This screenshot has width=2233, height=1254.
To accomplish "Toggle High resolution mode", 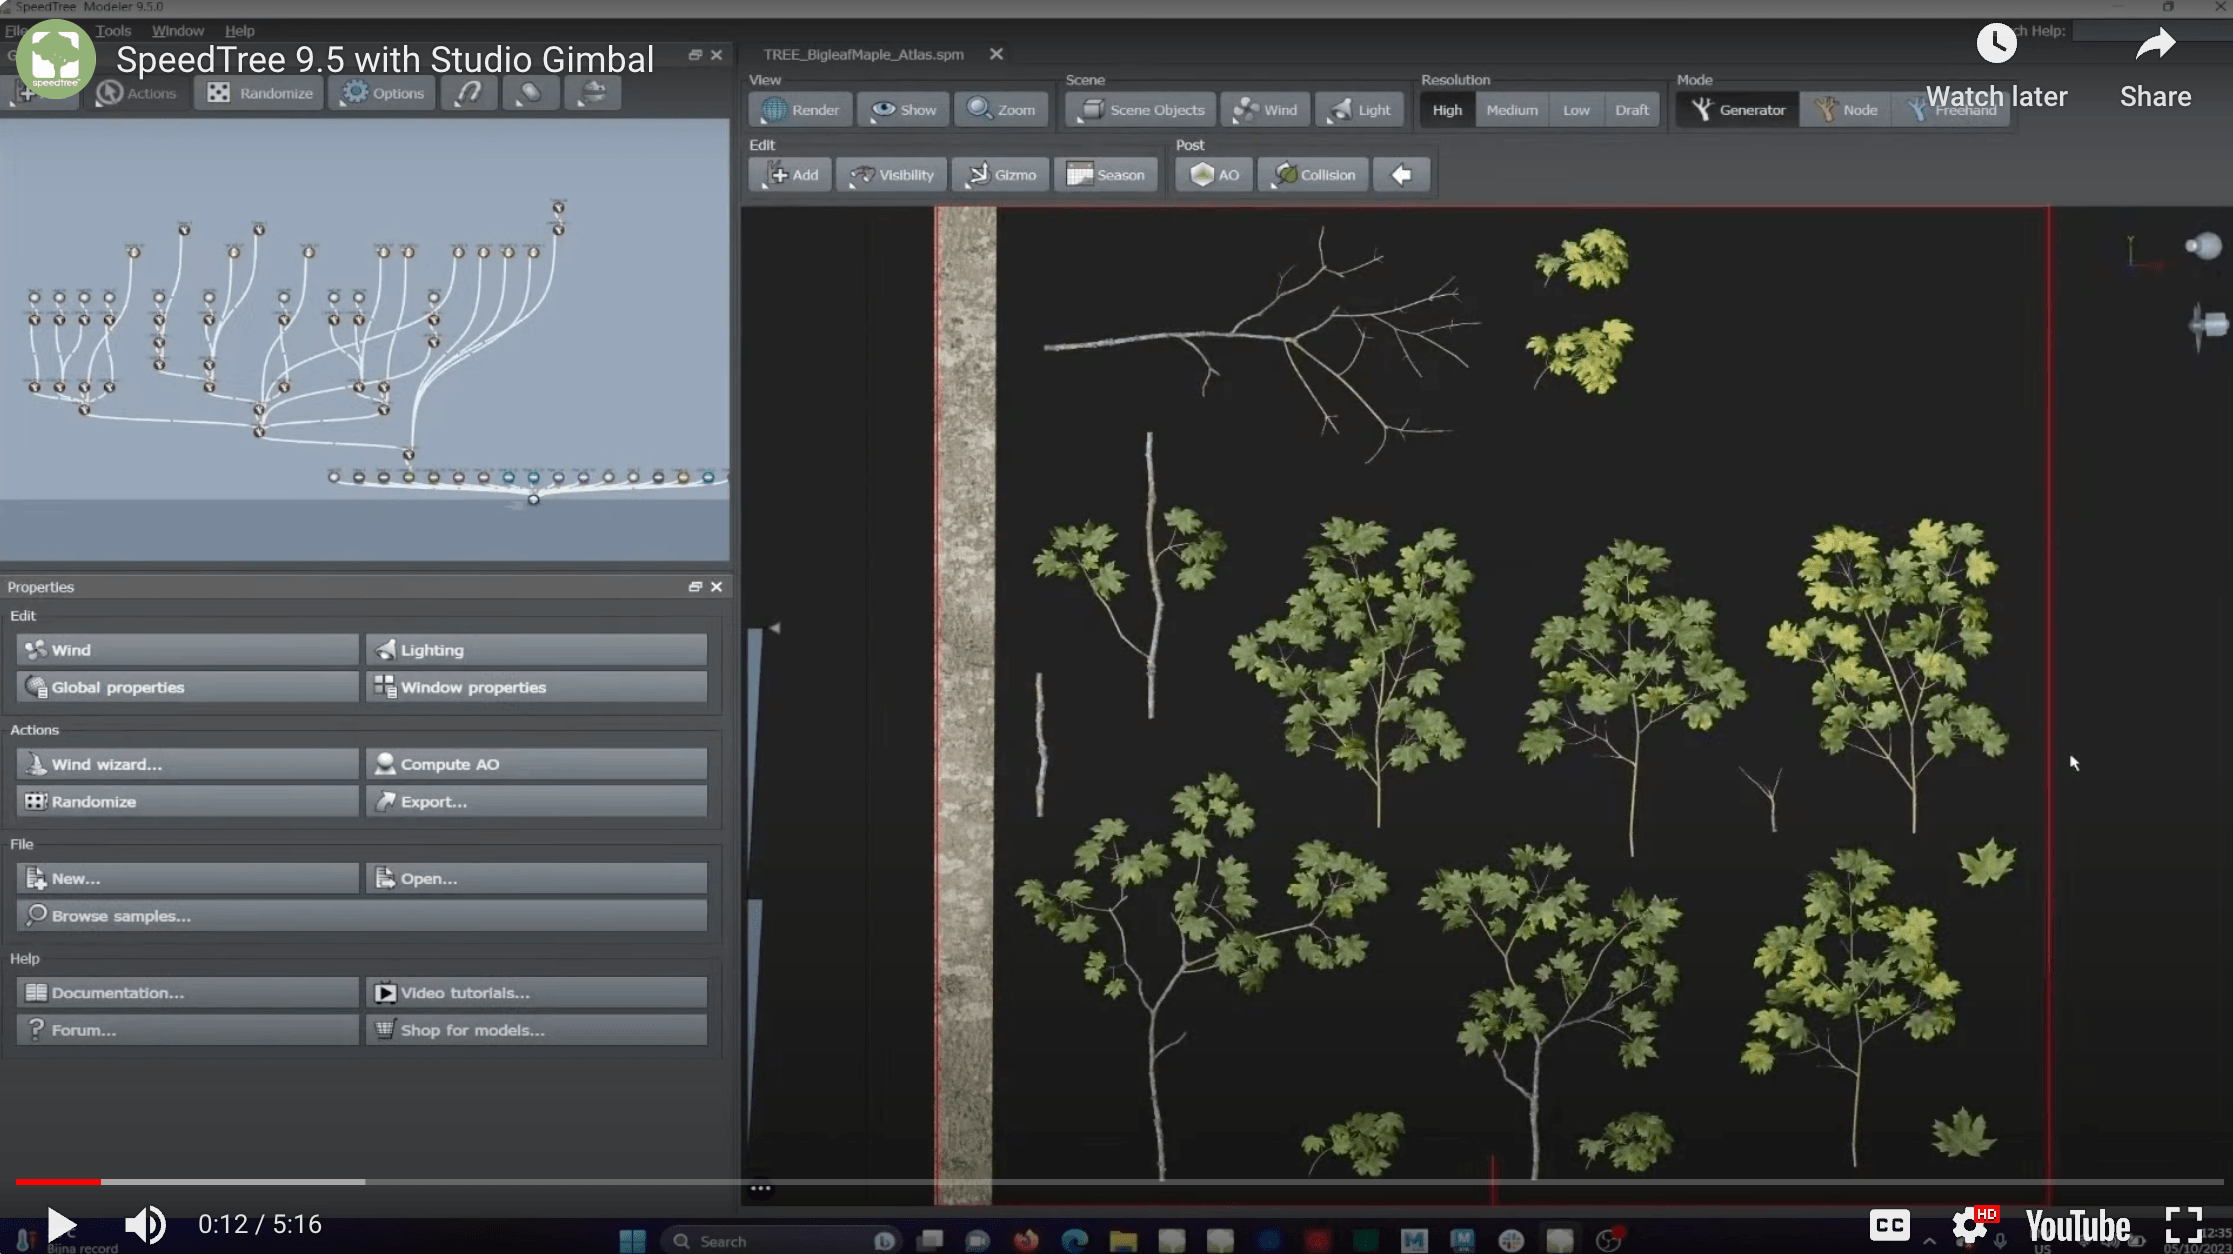I will pyautogui.click(x=1446, y=109).
